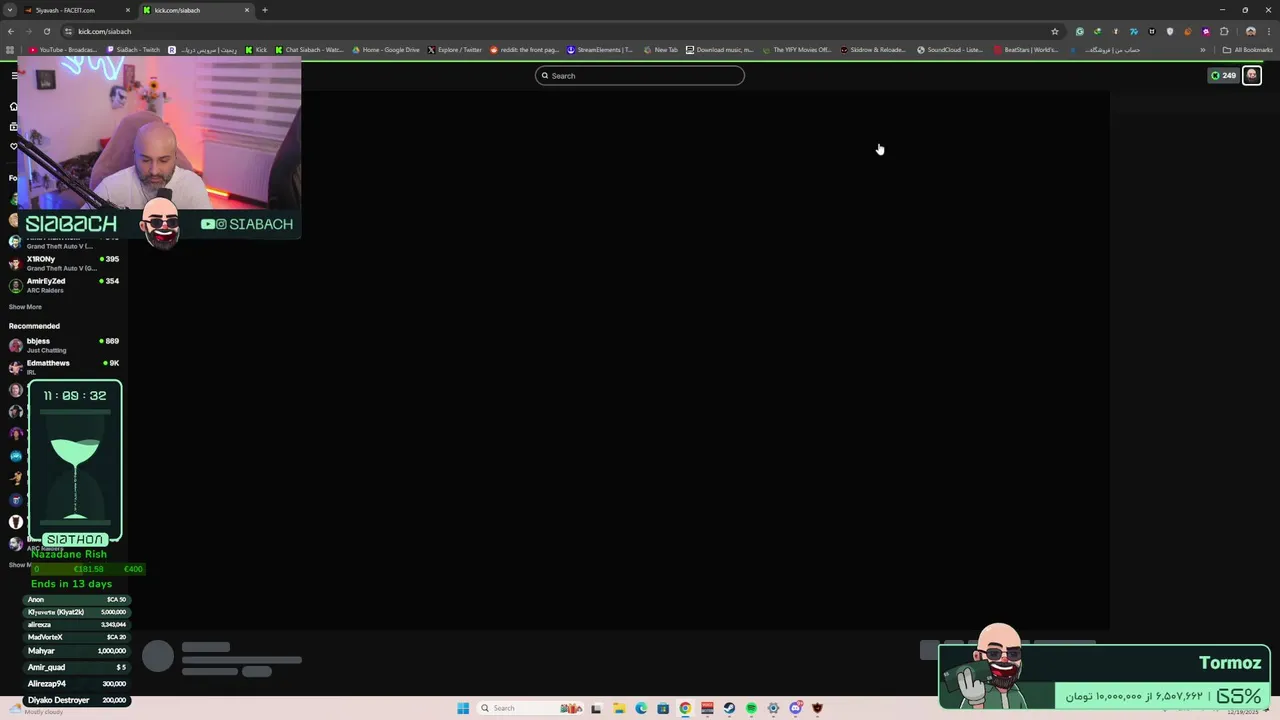Open the BeatStars bookmark
The width and height of the screenshot is (1280, 720).
(1026, 49)
